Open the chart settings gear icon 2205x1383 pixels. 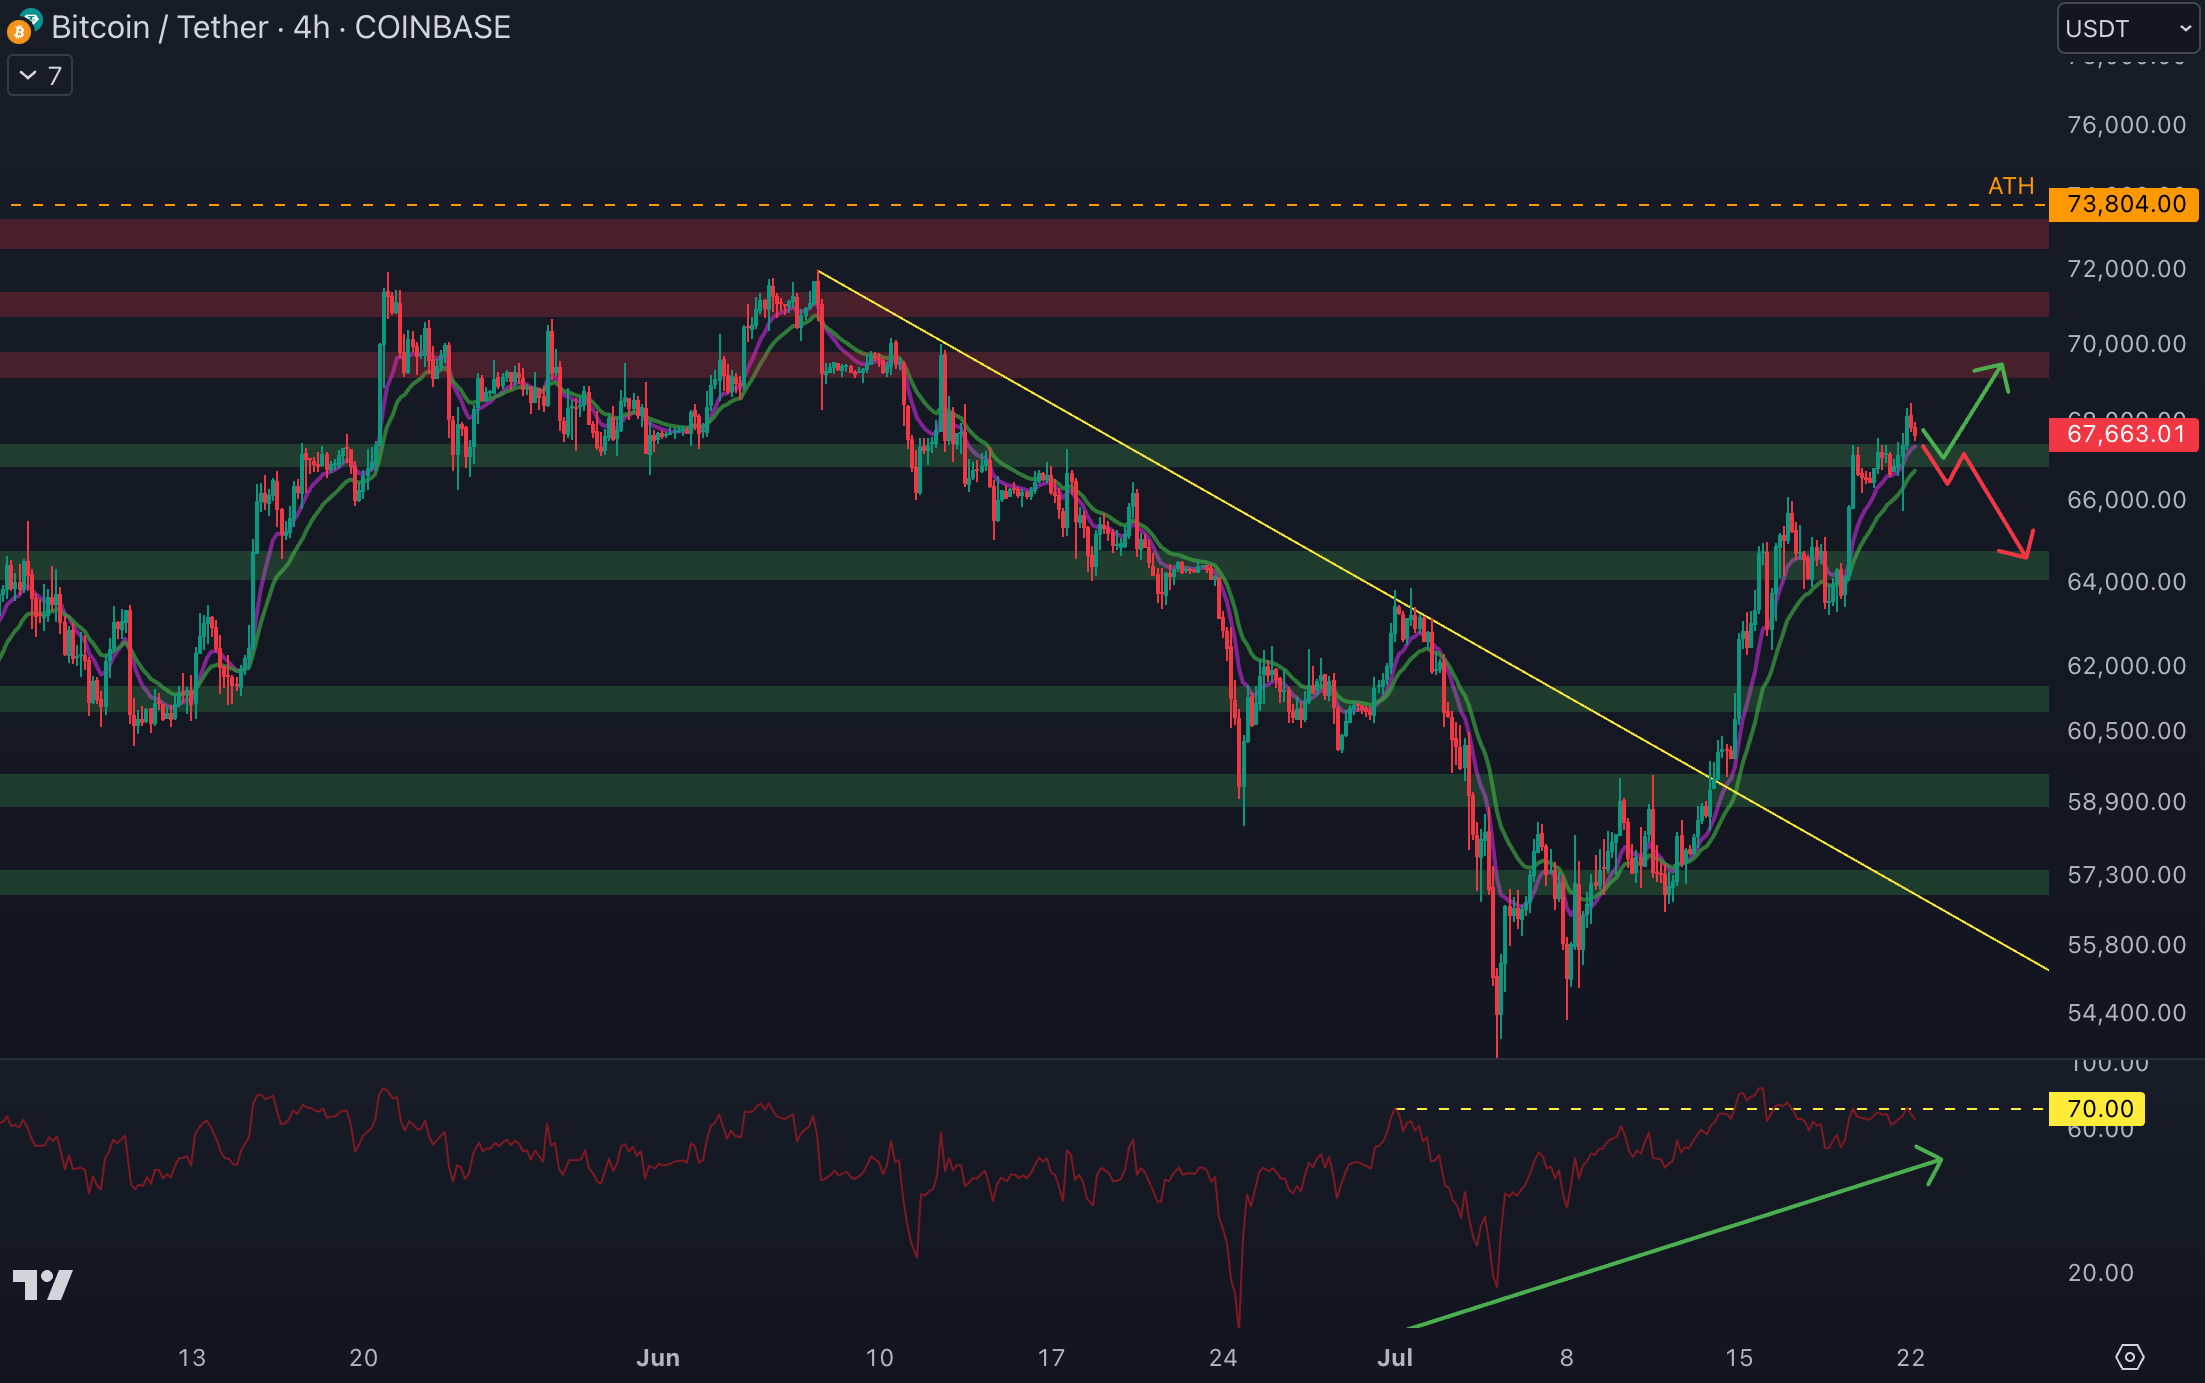pos(2129,1357)
